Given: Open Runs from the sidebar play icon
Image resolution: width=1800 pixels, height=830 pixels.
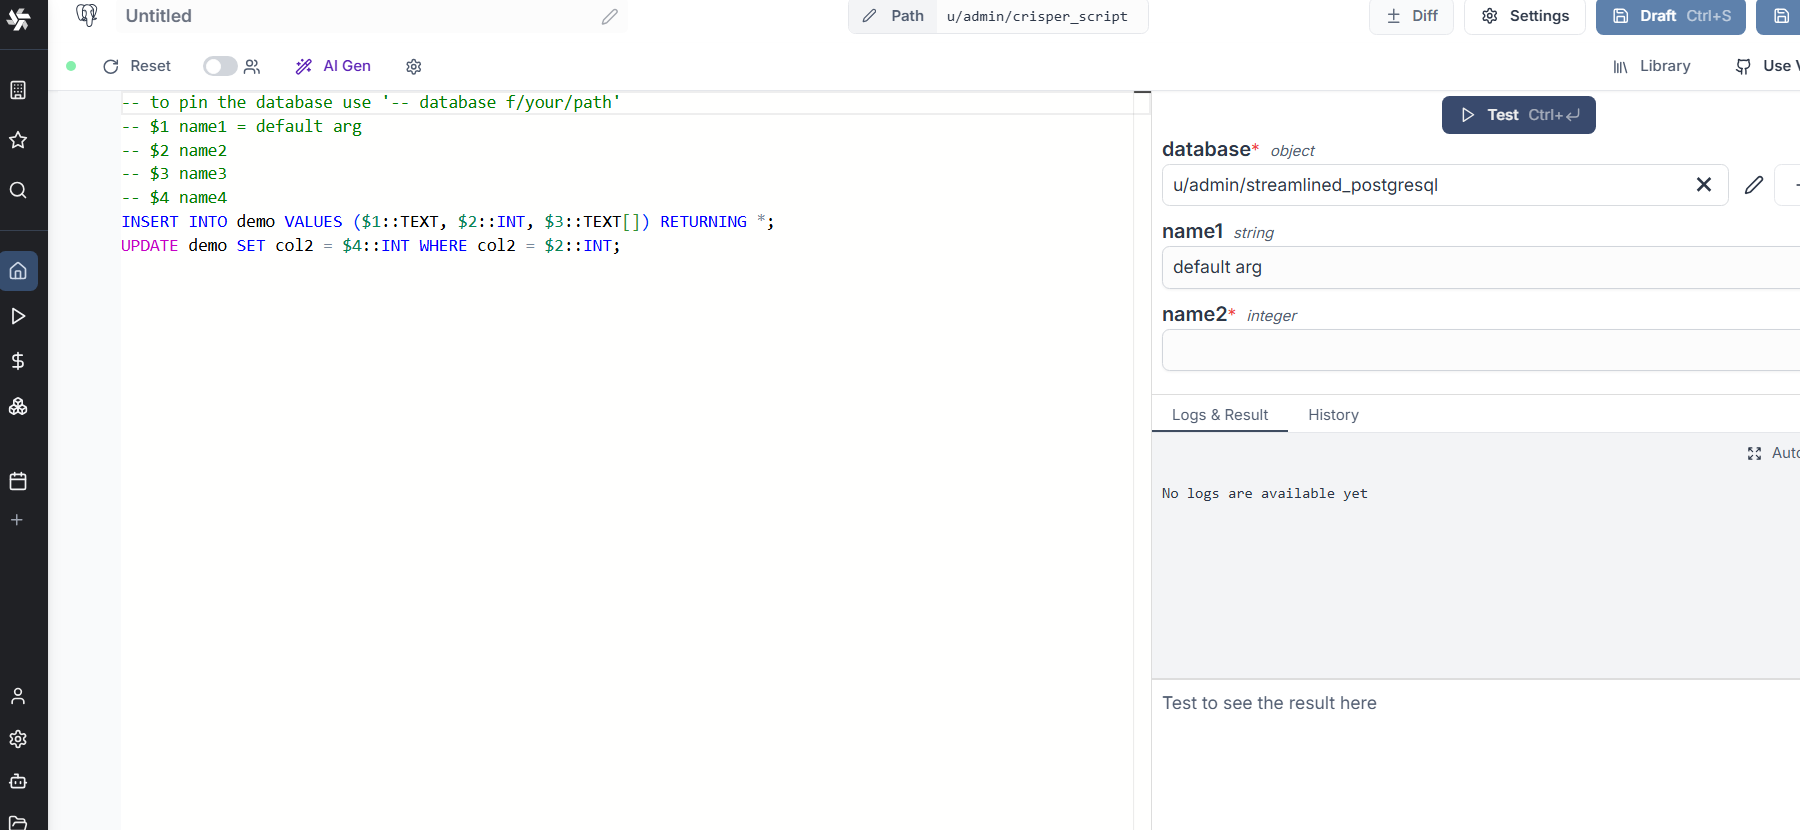Looking at the screenshot, I should (18, 316).
